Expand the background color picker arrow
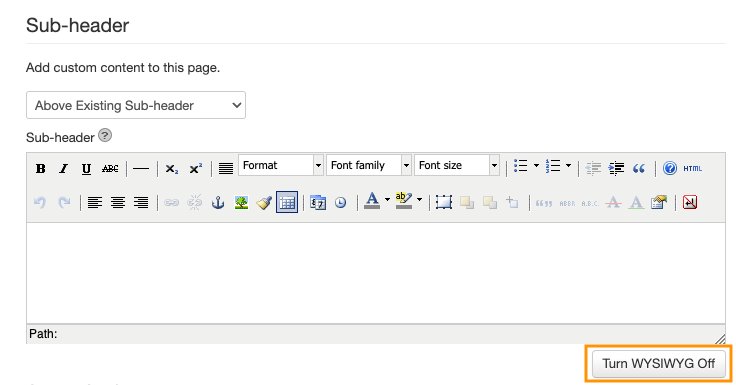 click(419, 200)
